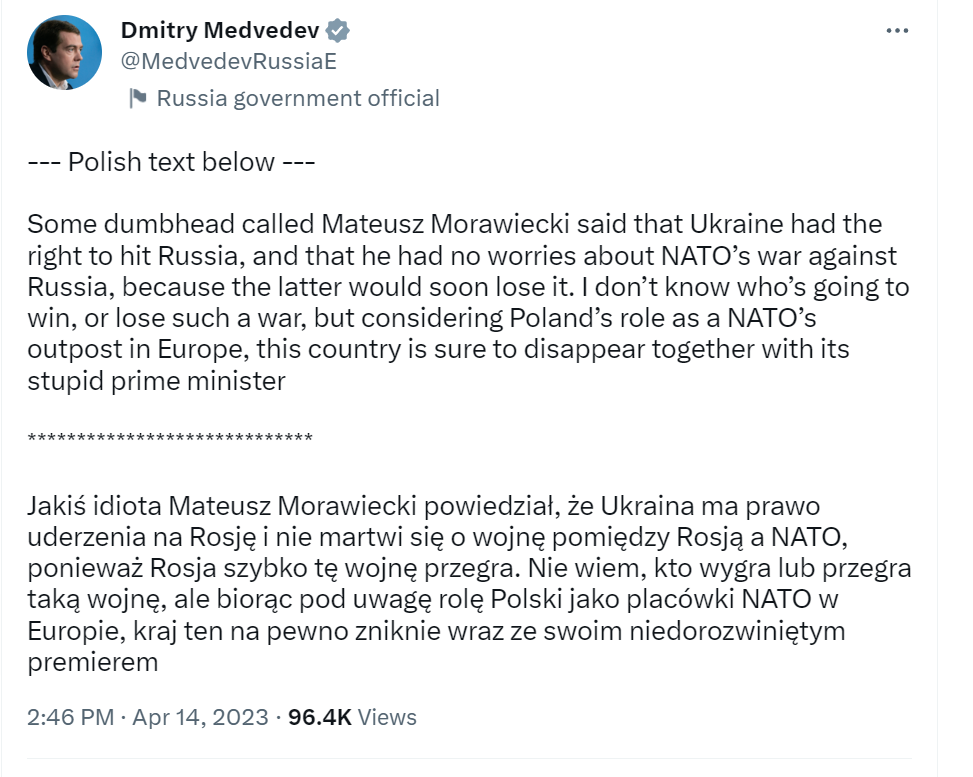Open the more options three-dot menu
Image resolution: width=973 pixels, height=777 pixels.
click(897, 31)
